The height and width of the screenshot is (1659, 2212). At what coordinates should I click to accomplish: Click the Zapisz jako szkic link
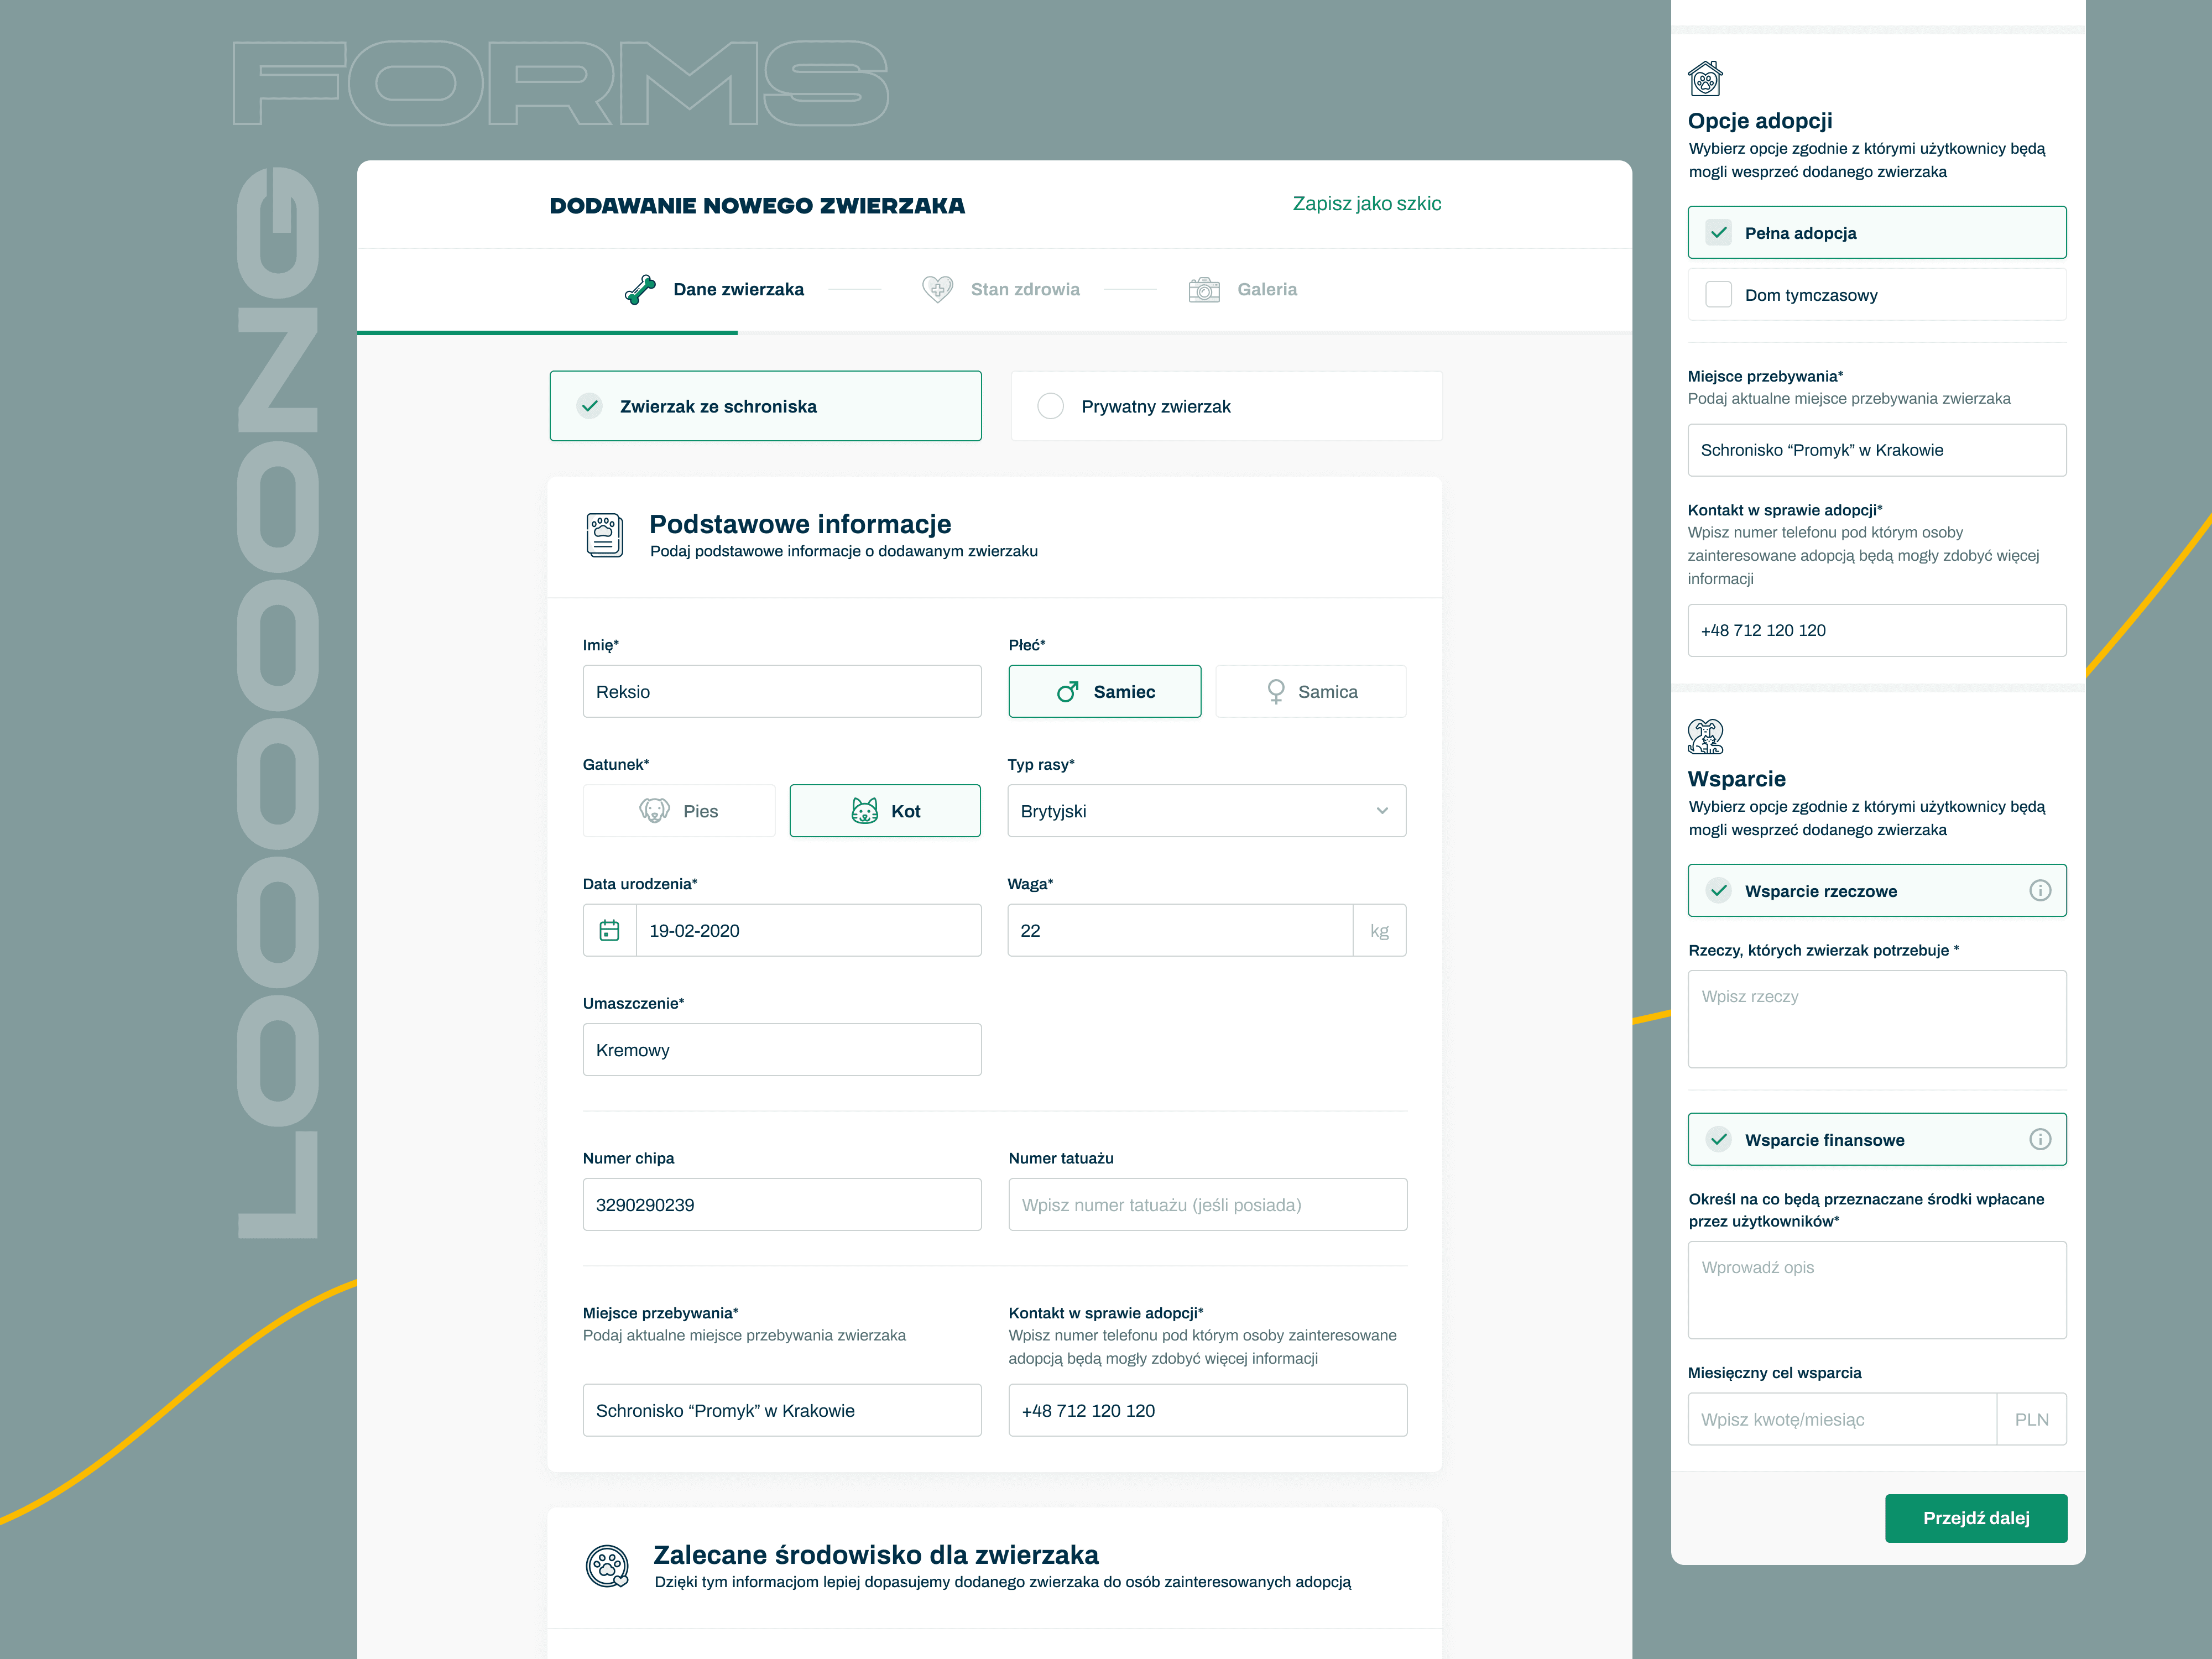(1366, 204)
